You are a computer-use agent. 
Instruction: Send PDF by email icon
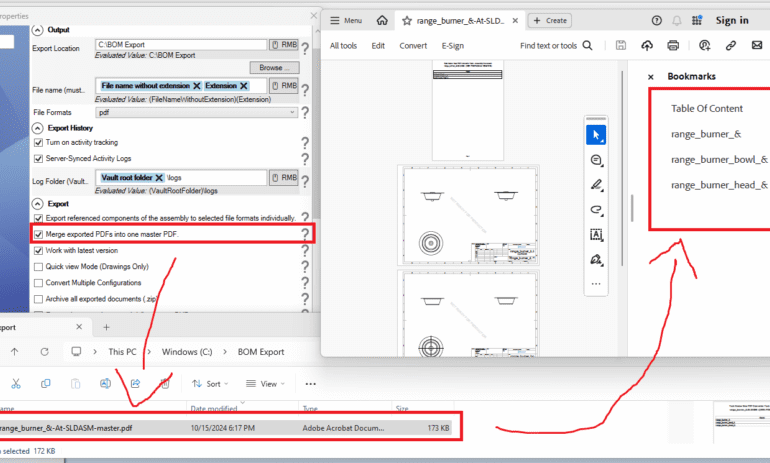click(757, 46)
